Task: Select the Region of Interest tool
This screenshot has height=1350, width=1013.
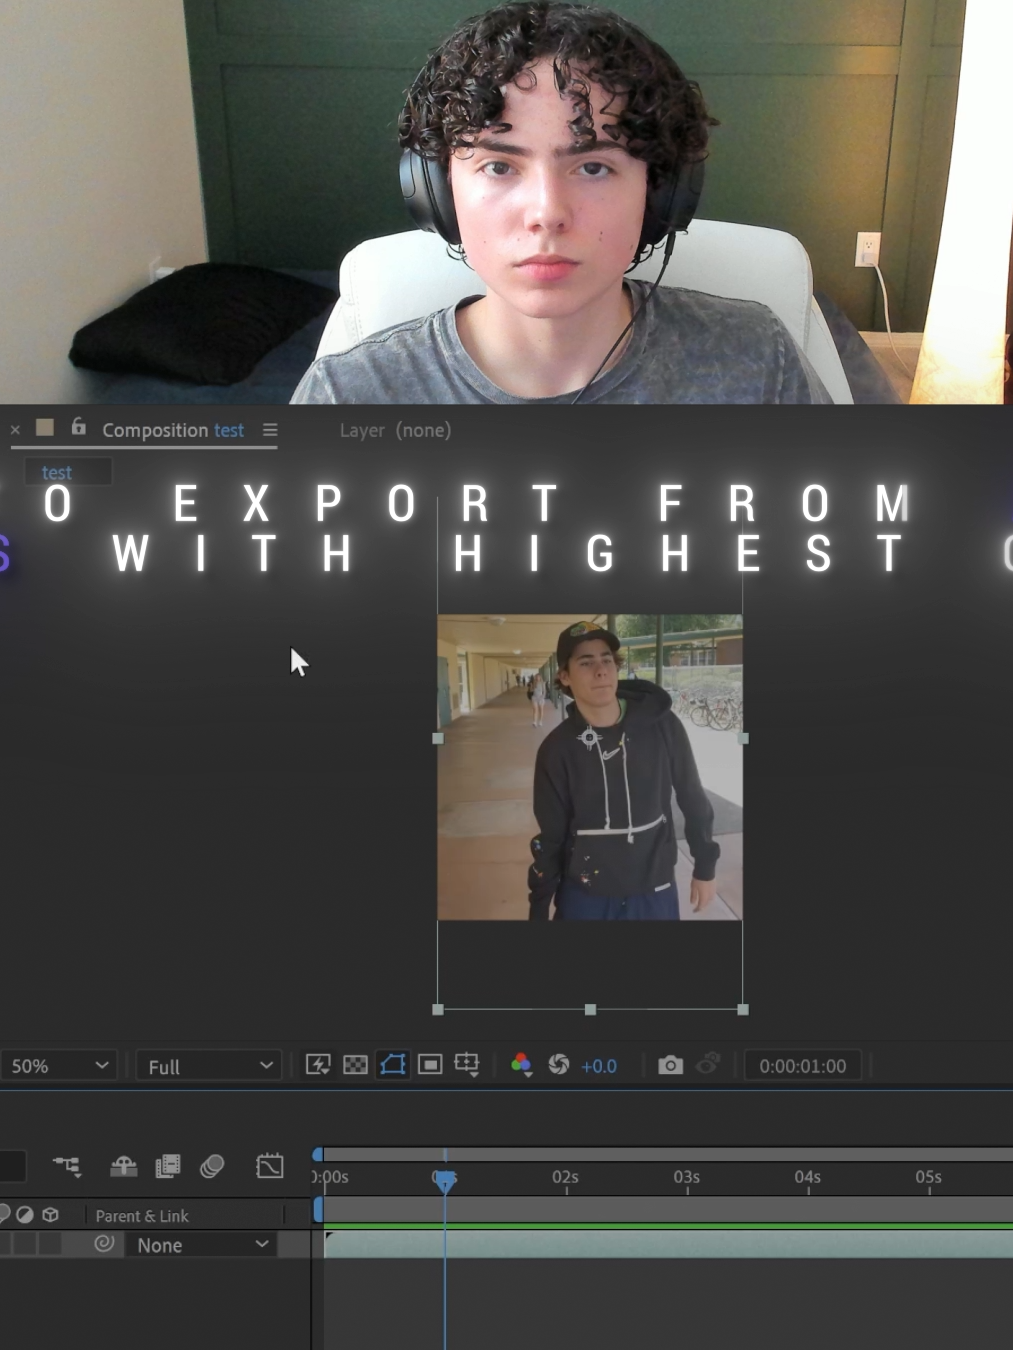Action: (429, 1065)
